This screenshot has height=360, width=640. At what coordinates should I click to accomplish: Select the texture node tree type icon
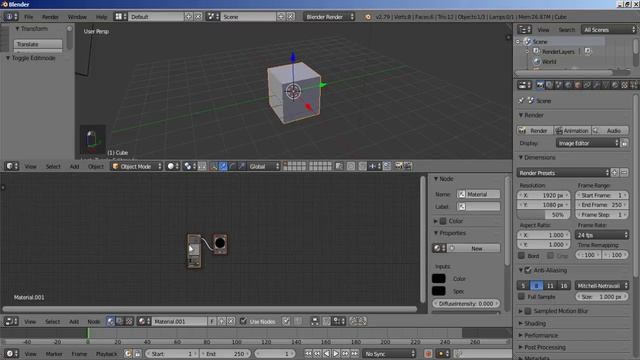pyautogui.click(x=129, y=321)
